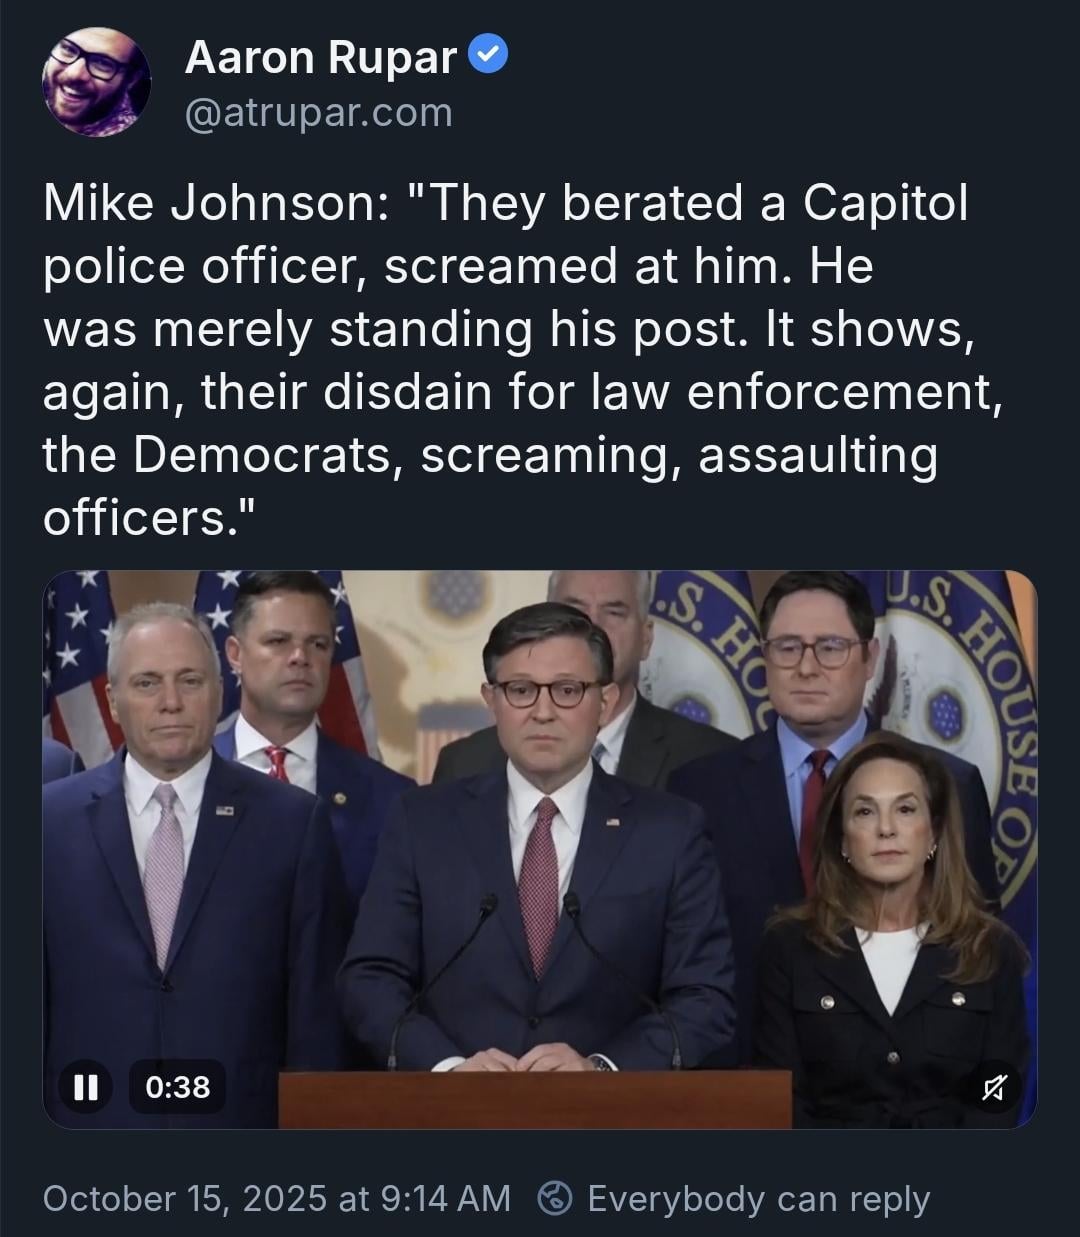Image resolution: width=1080 pixels, height=1237 pixels.
Task: Click the October 15, 2025 post timestamp
Action: pos(276,1198)
